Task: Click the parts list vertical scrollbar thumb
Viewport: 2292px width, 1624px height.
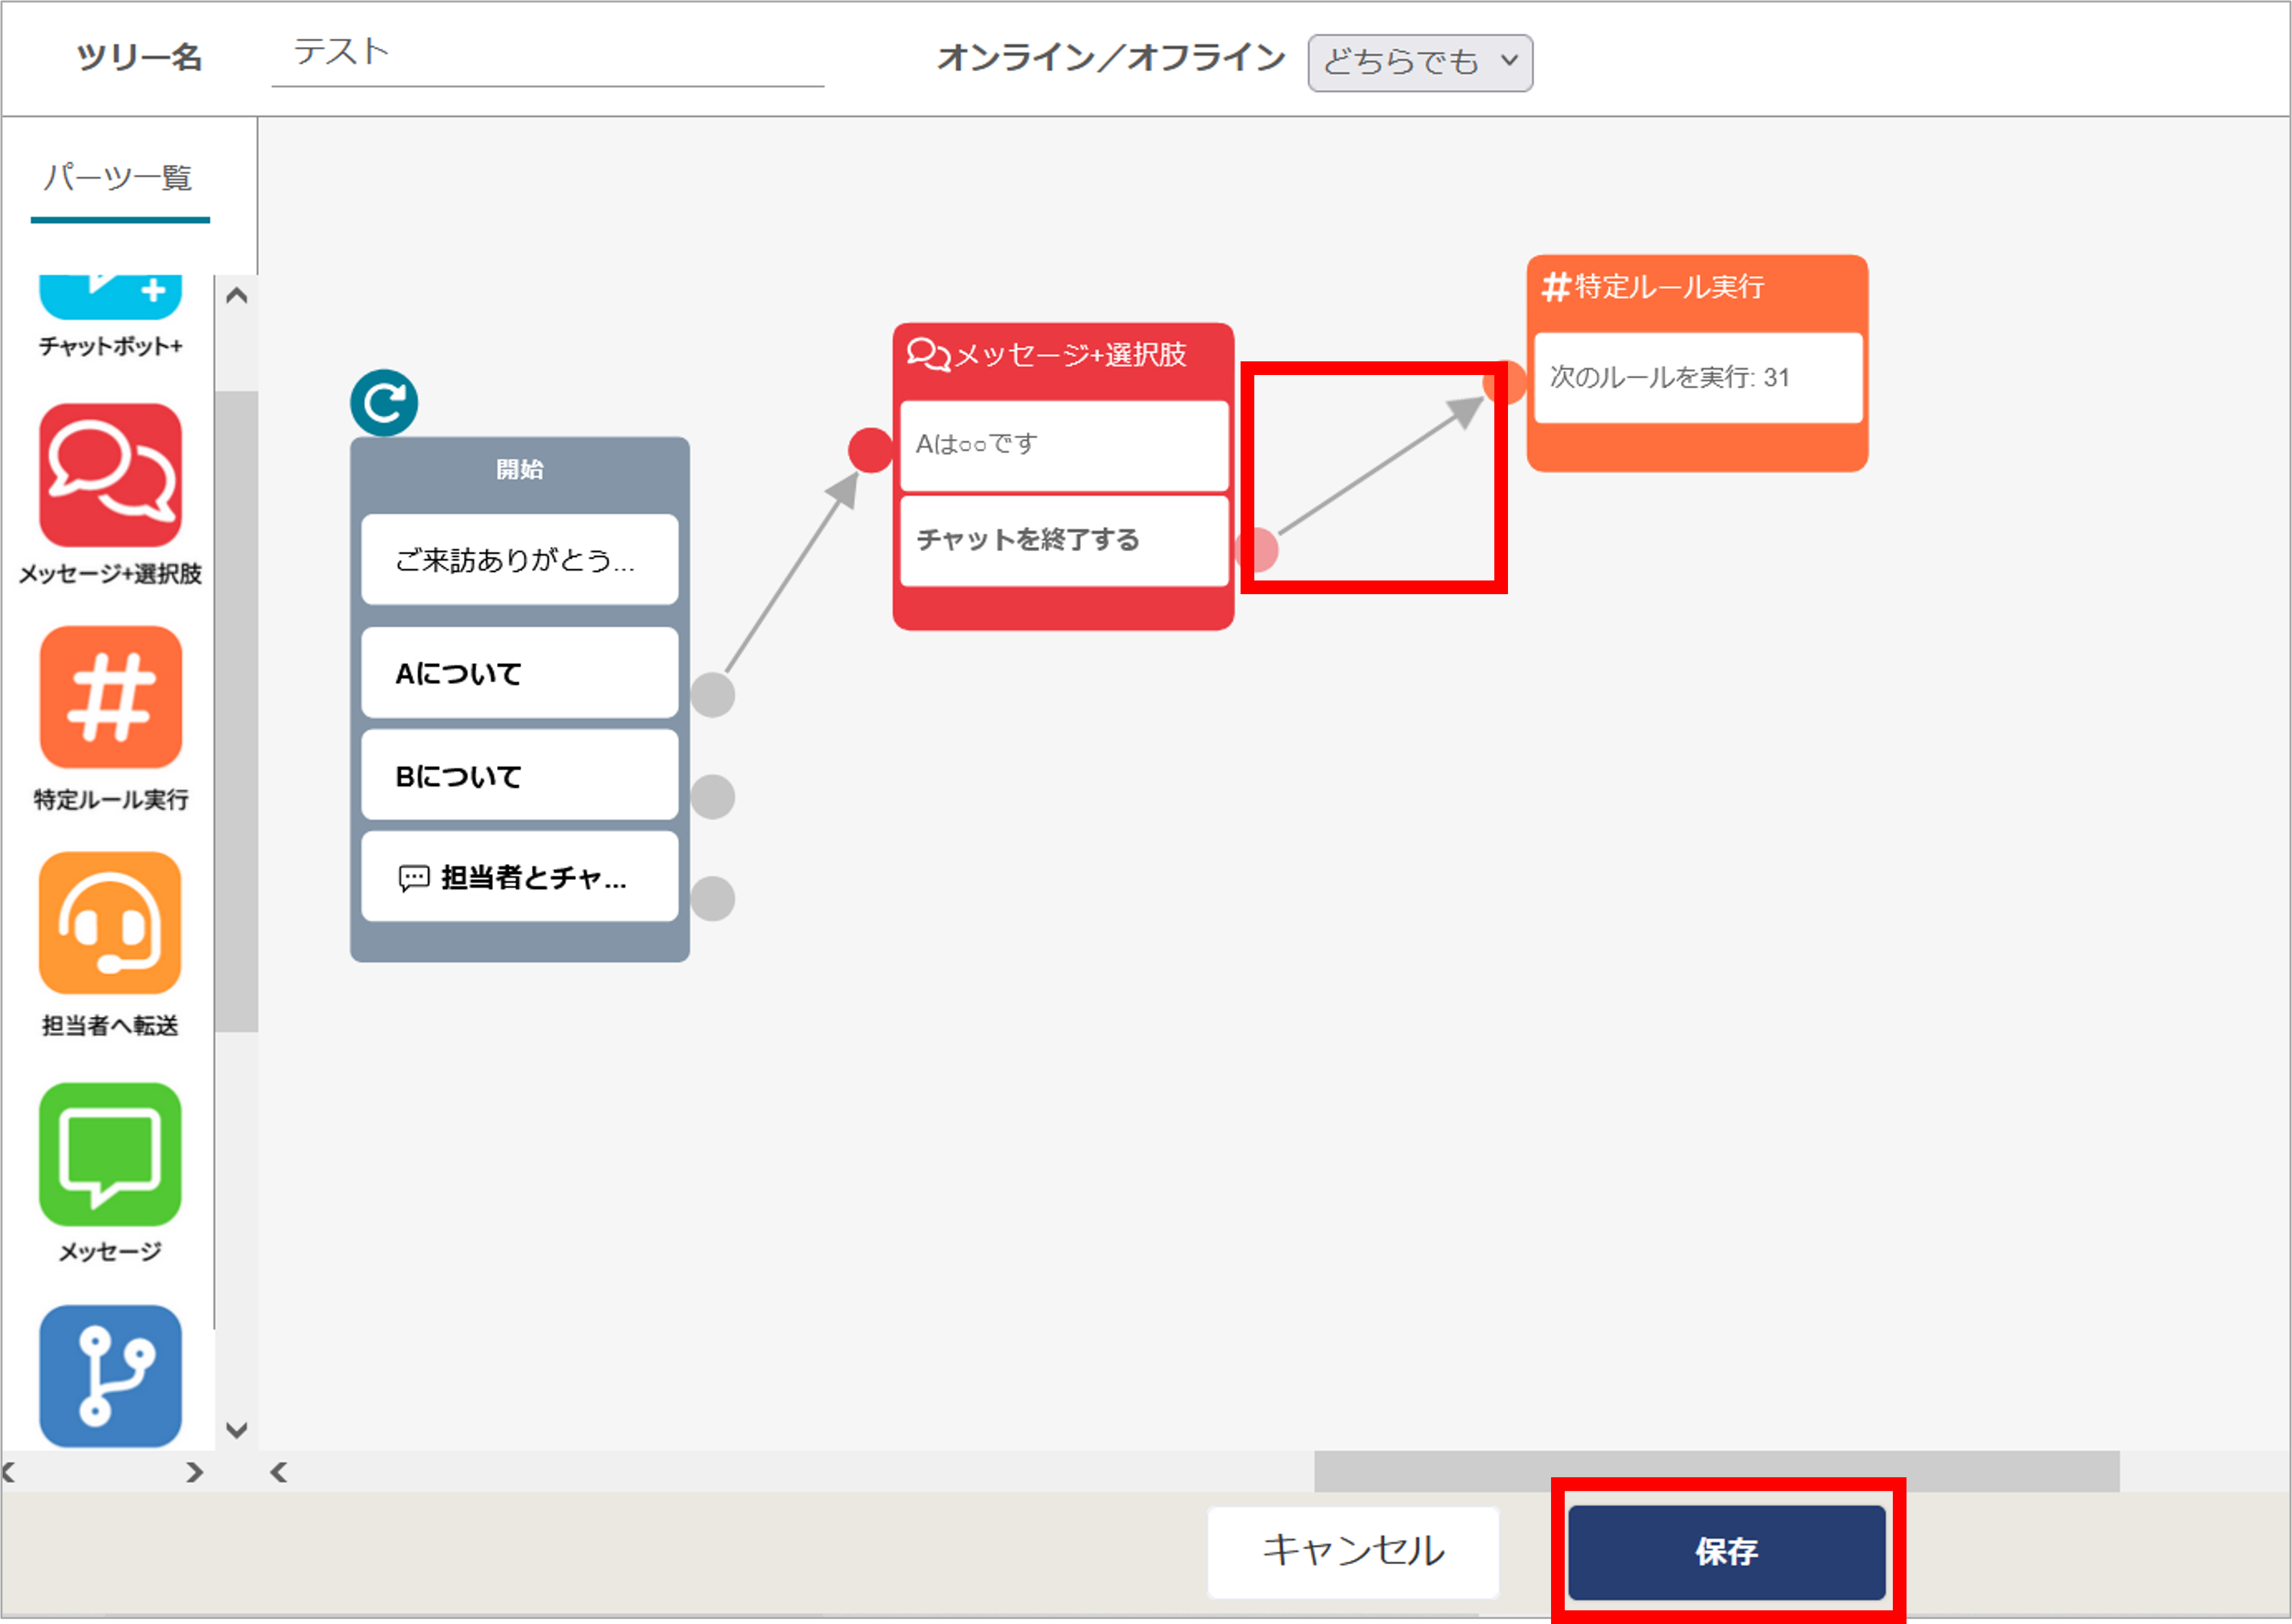Action: click(237, 711)
